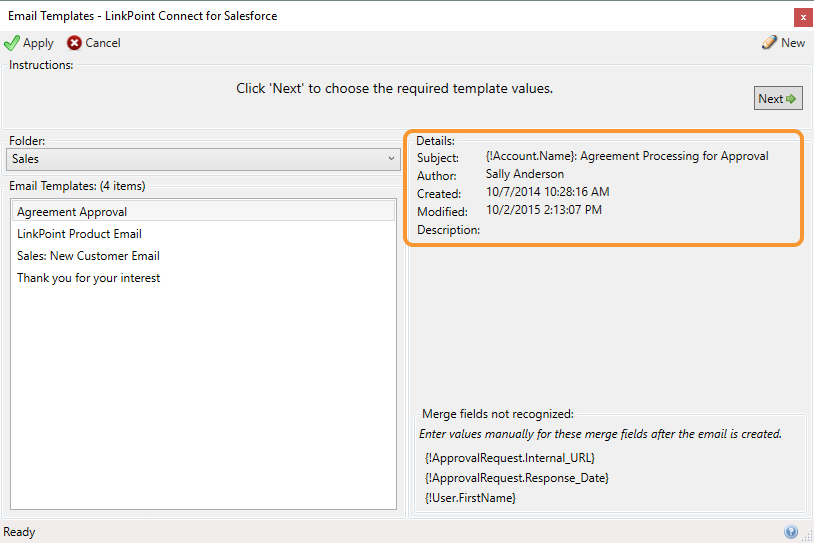Select the Agreement Approval template
This screenshot has height=543, width=814.
[x=204, y=211]
